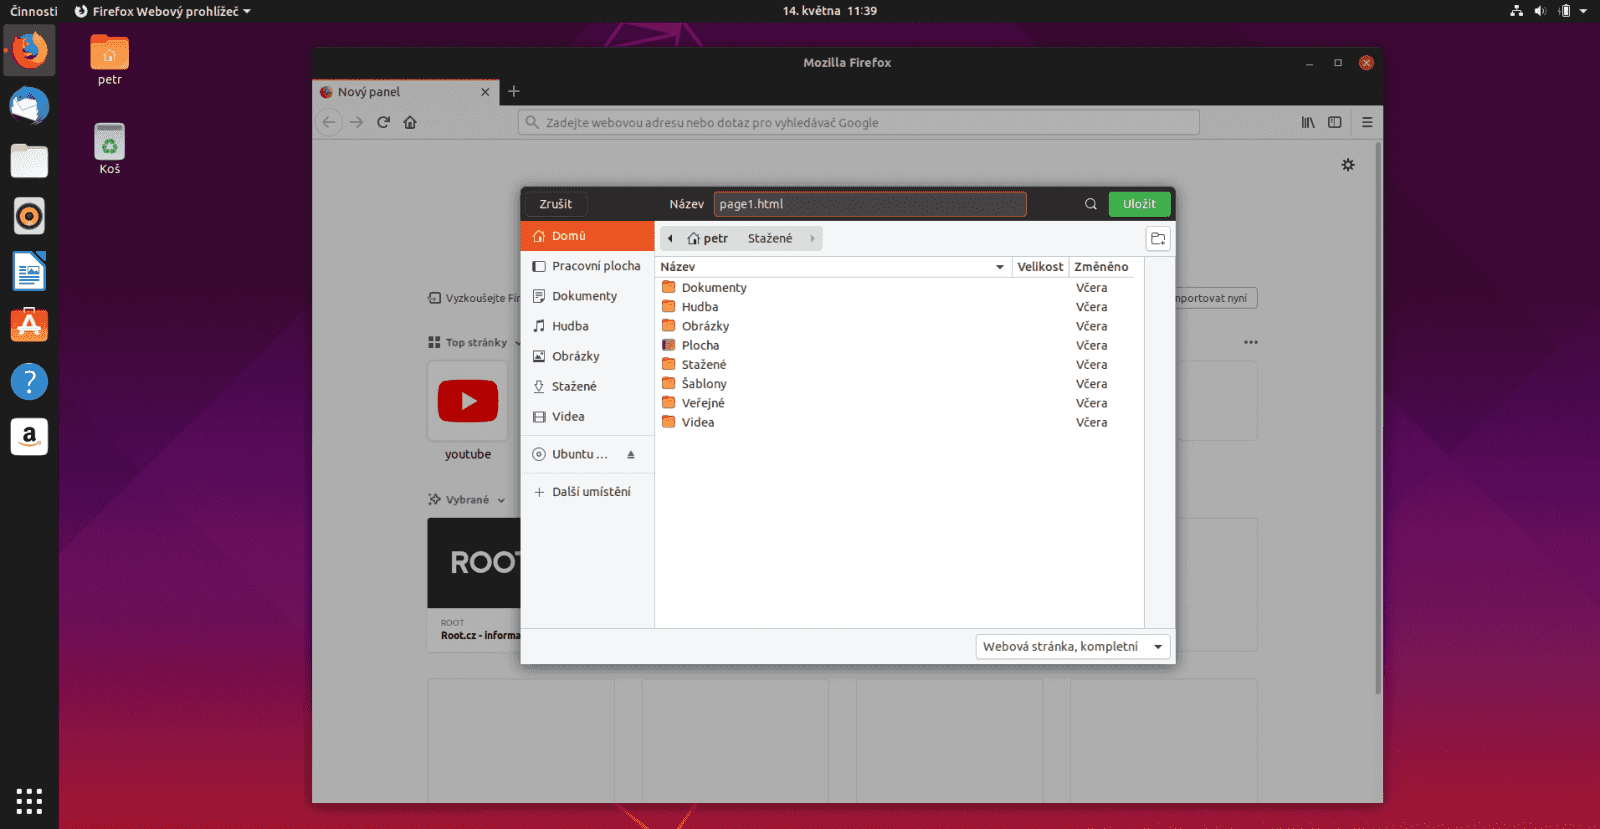Eject the Ubuntu volume in sidebar
This screenshot has width=1600, height=829.
(631, 454)
